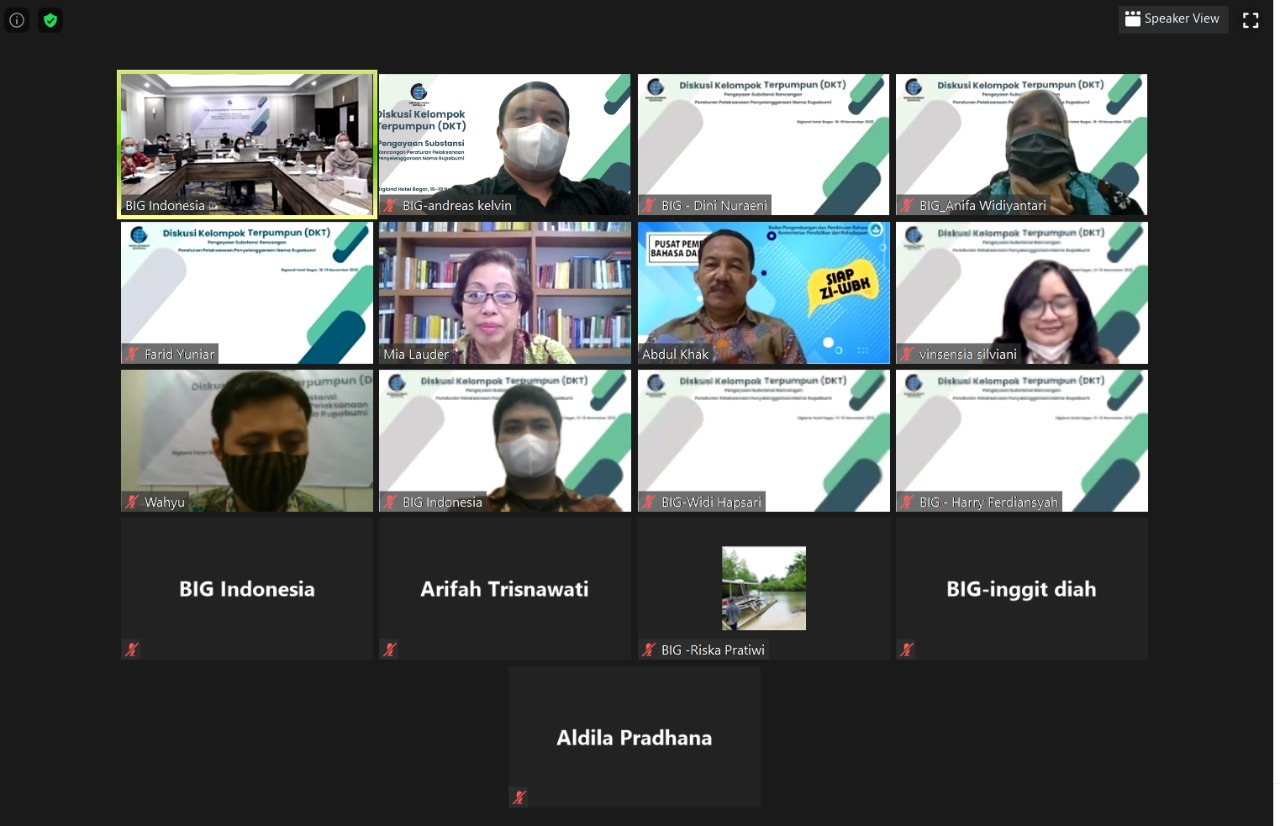
Task: Click the BIG_Anifa Widiyantari name label
Action: 982,206
